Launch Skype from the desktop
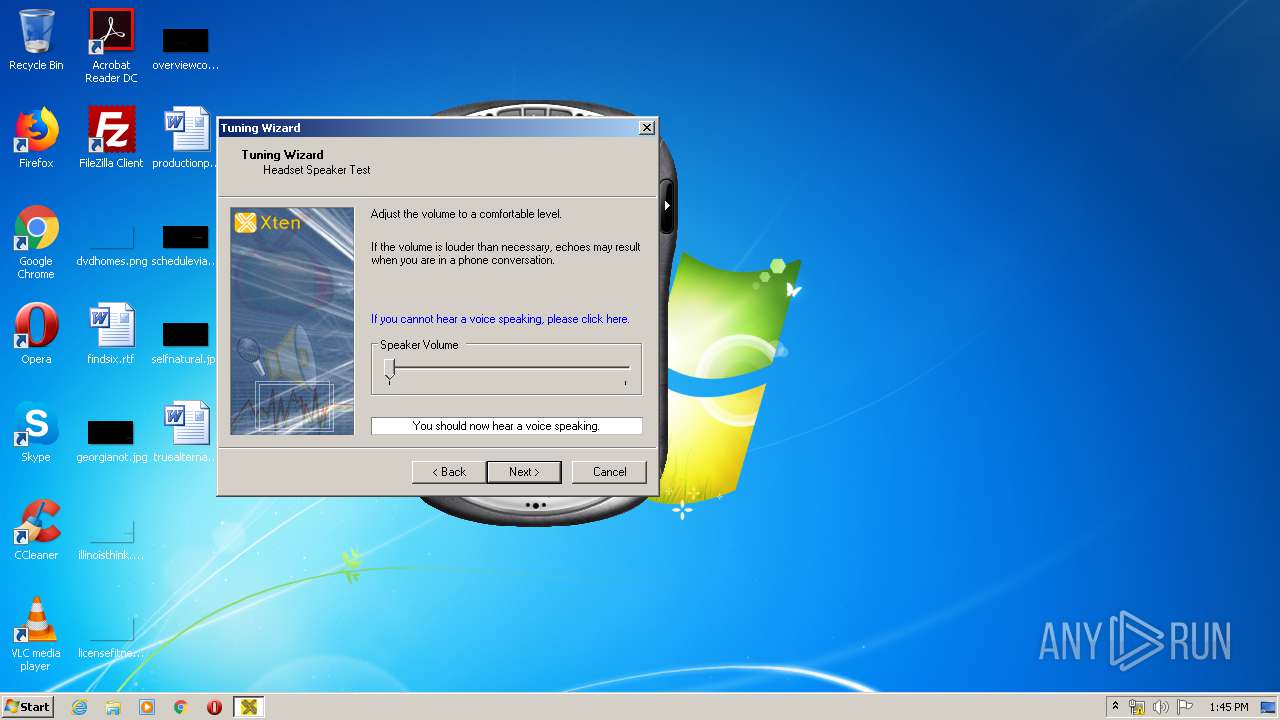Viewport: 1280px width, 720px height. click(36, 432)
